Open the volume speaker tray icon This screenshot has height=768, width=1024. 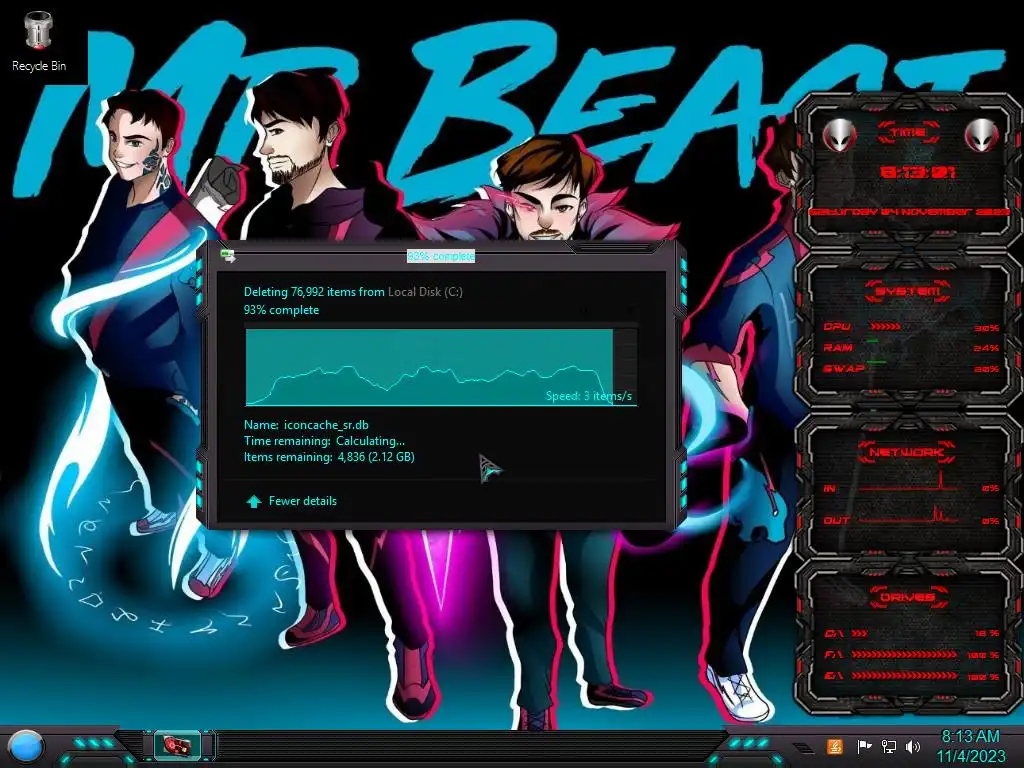point(912,746)
